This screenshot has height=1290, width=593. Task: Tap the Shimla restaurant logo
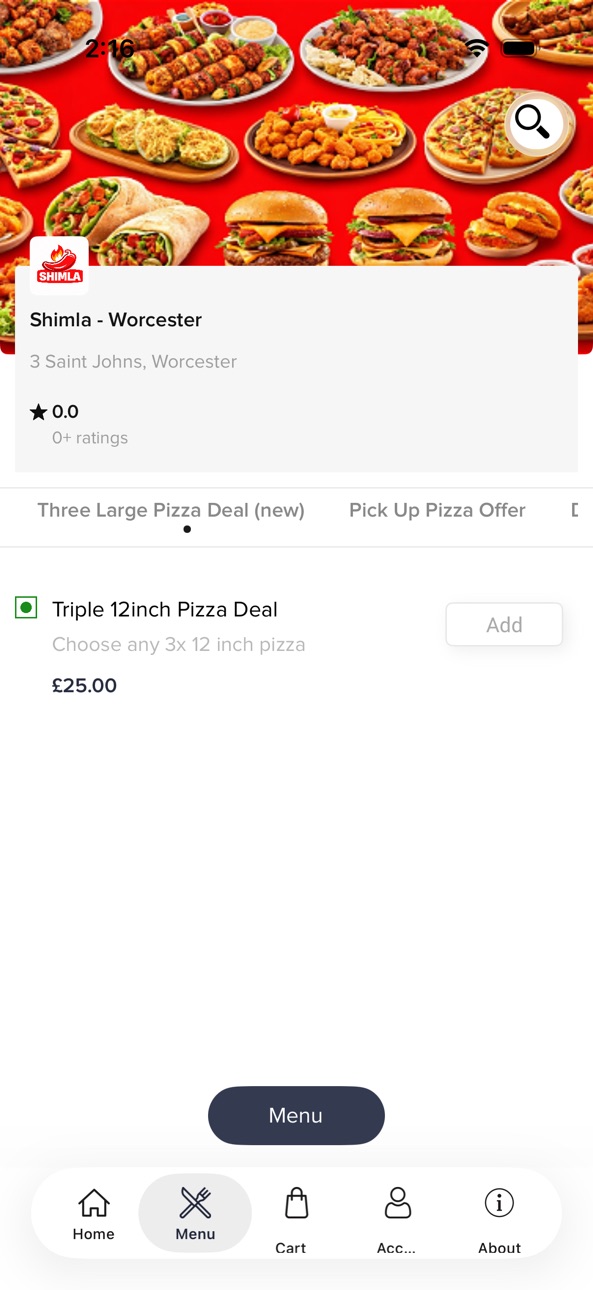59,266
